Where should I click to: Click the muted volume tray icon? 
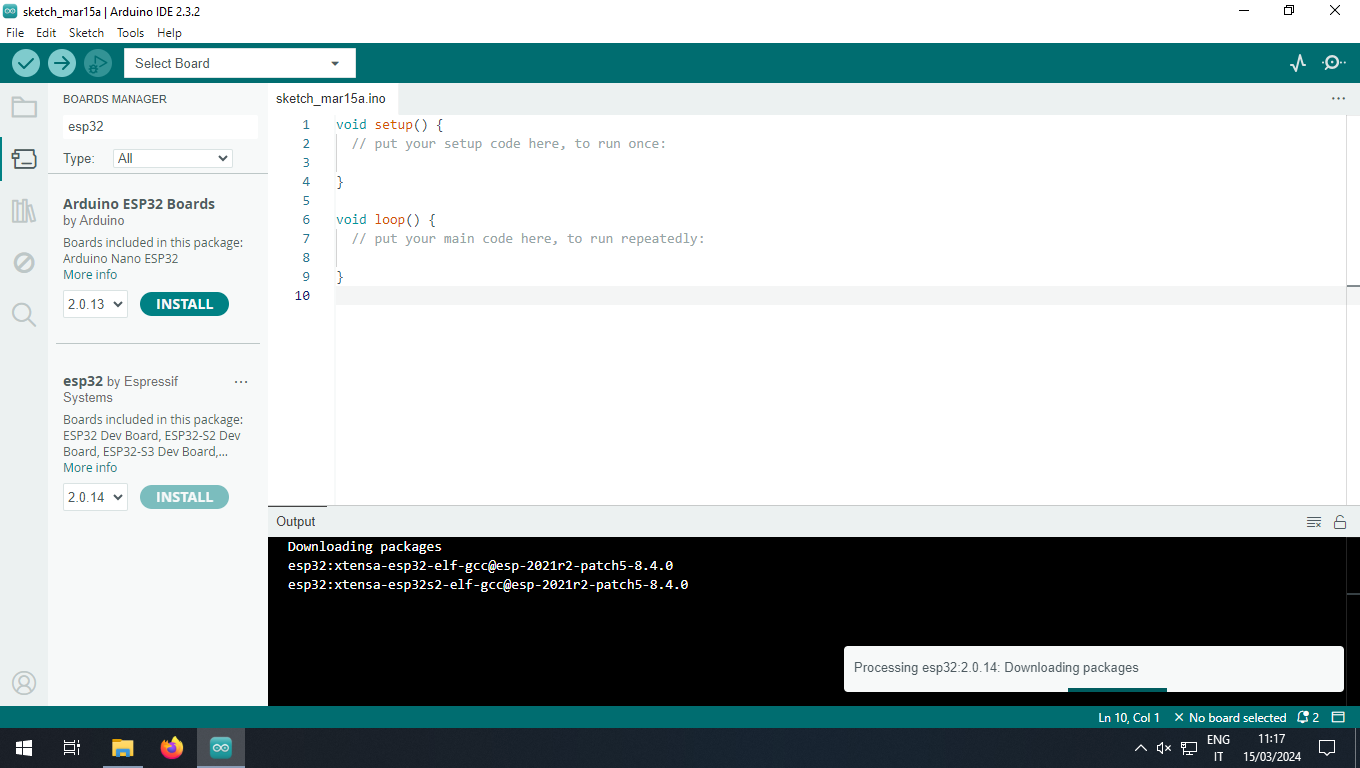pyautogui.click(x=1164, y=748)
